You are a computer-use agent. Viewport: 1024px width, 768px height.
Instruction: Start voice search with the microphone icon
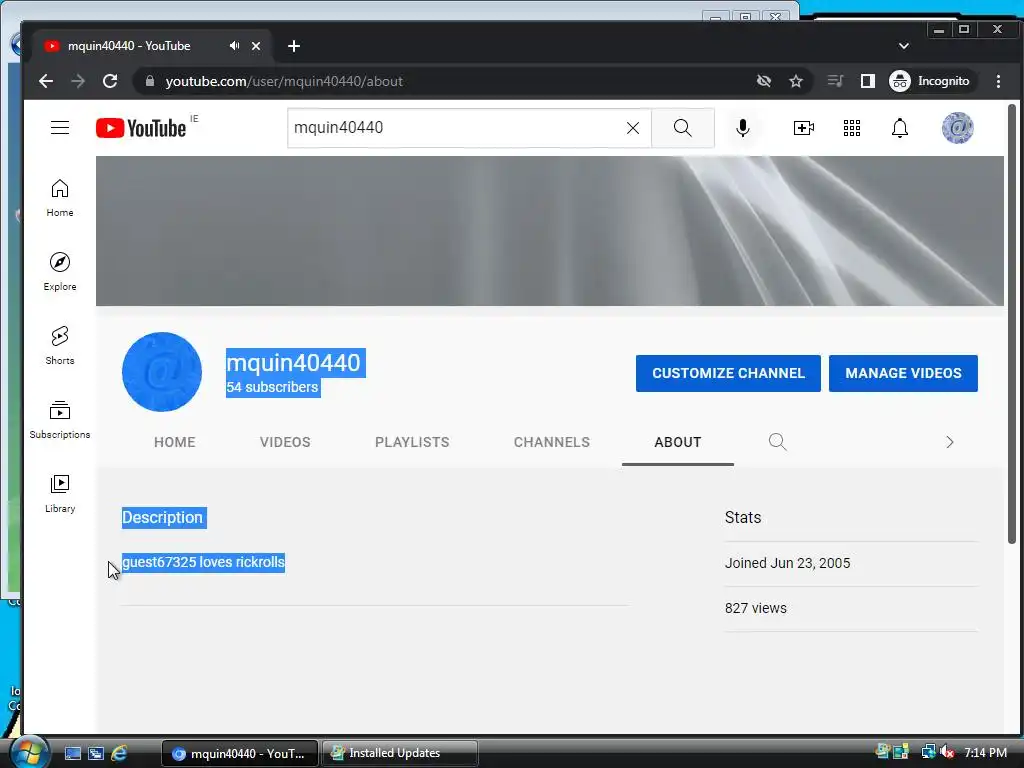pyautogui.click(x=743, y=128)
